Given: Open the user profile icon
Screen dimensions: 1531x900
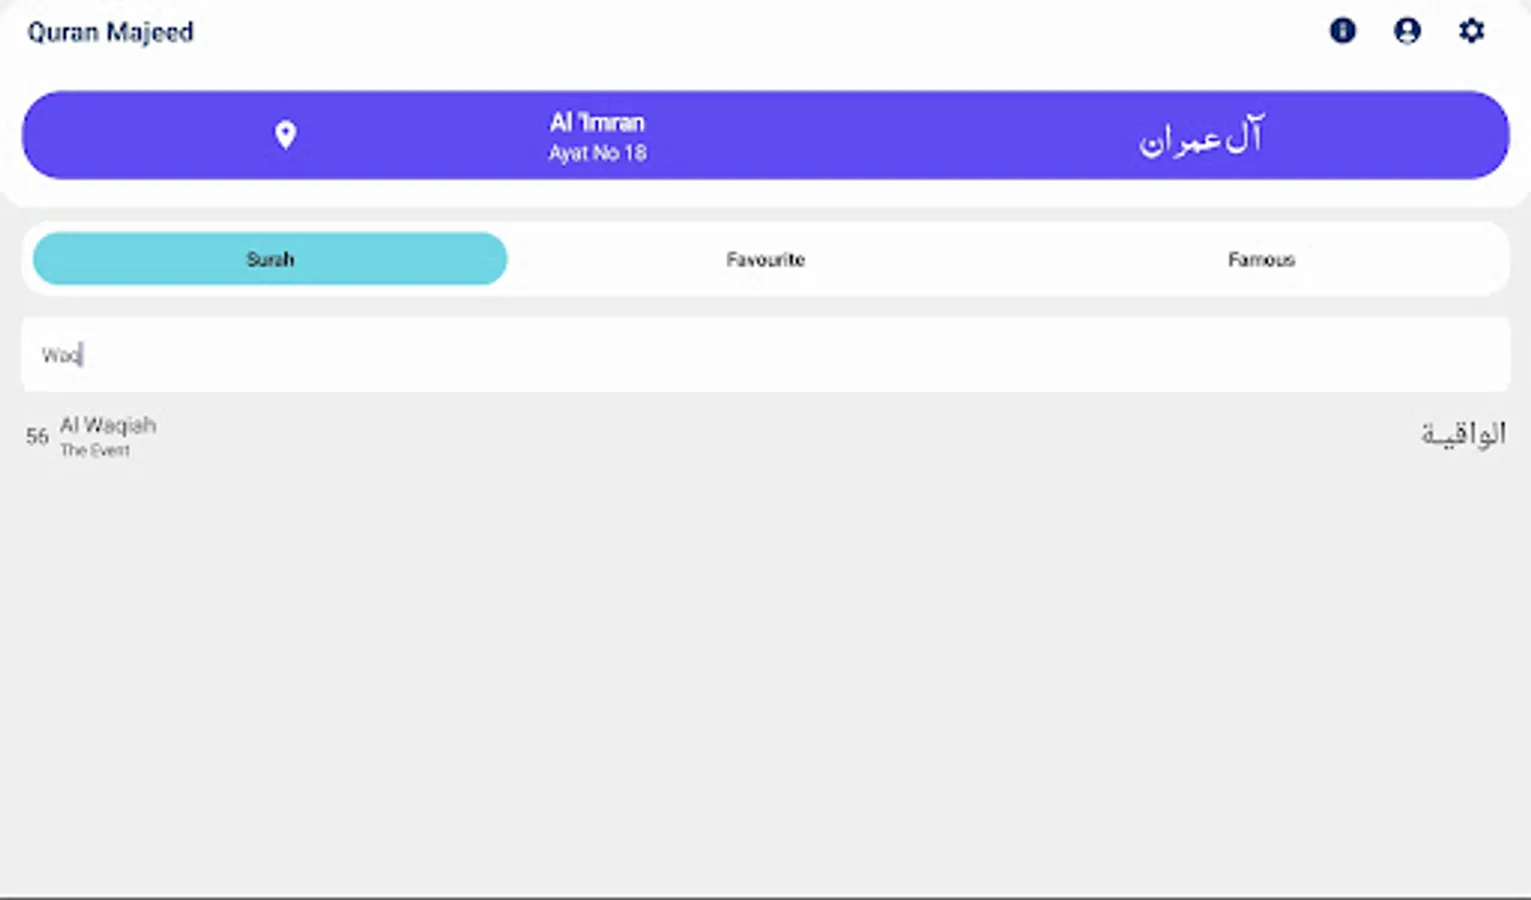Looking at the screenshot, I should (1407, 31).
